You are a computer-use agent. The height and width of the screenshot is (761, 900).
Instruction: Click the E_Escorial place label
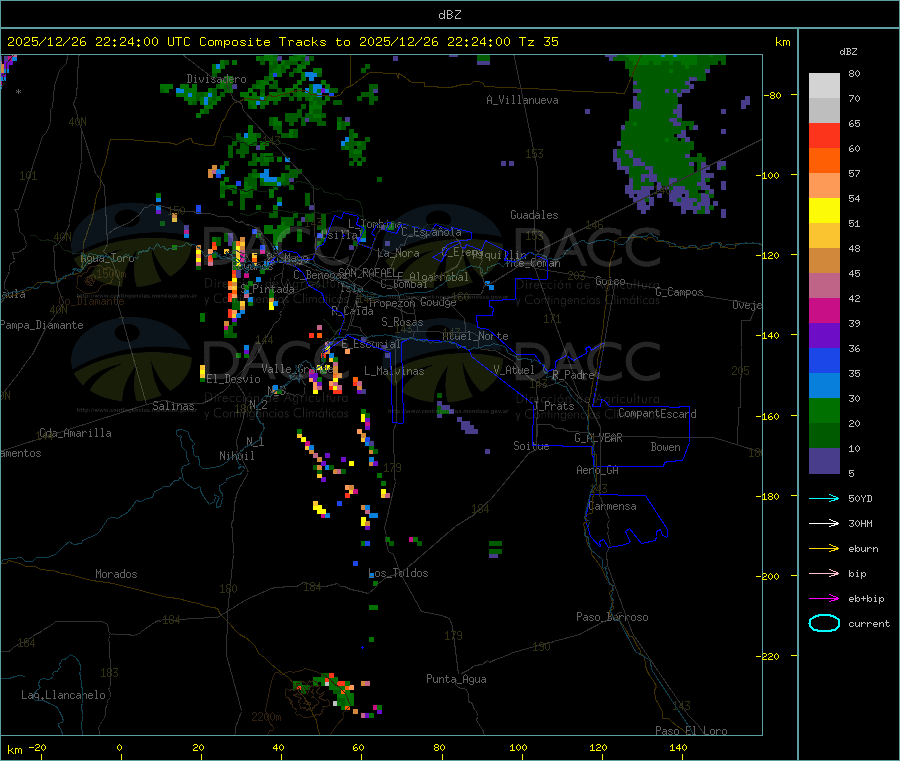(x=370, y=344)
